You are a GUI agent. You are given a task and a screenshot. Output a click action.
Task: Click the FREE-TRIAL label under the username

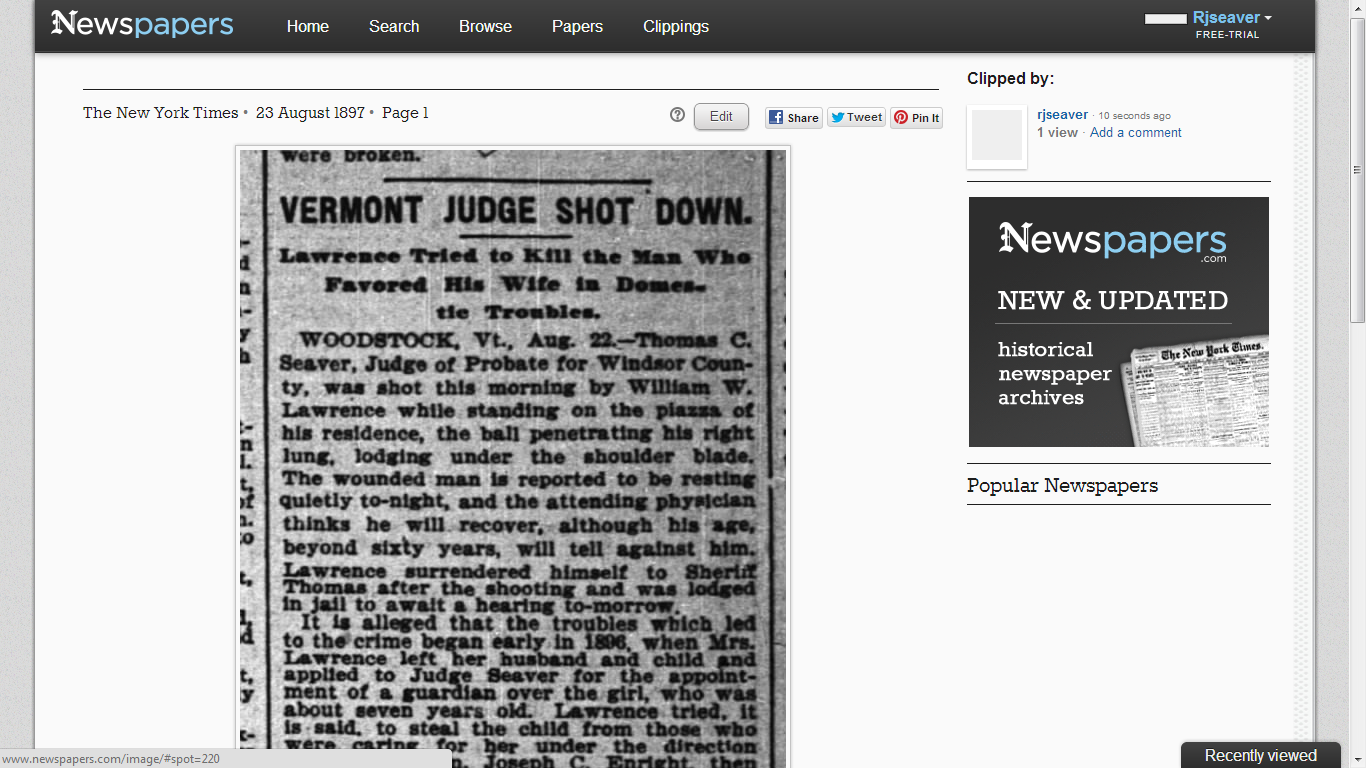pos(1228,35)
